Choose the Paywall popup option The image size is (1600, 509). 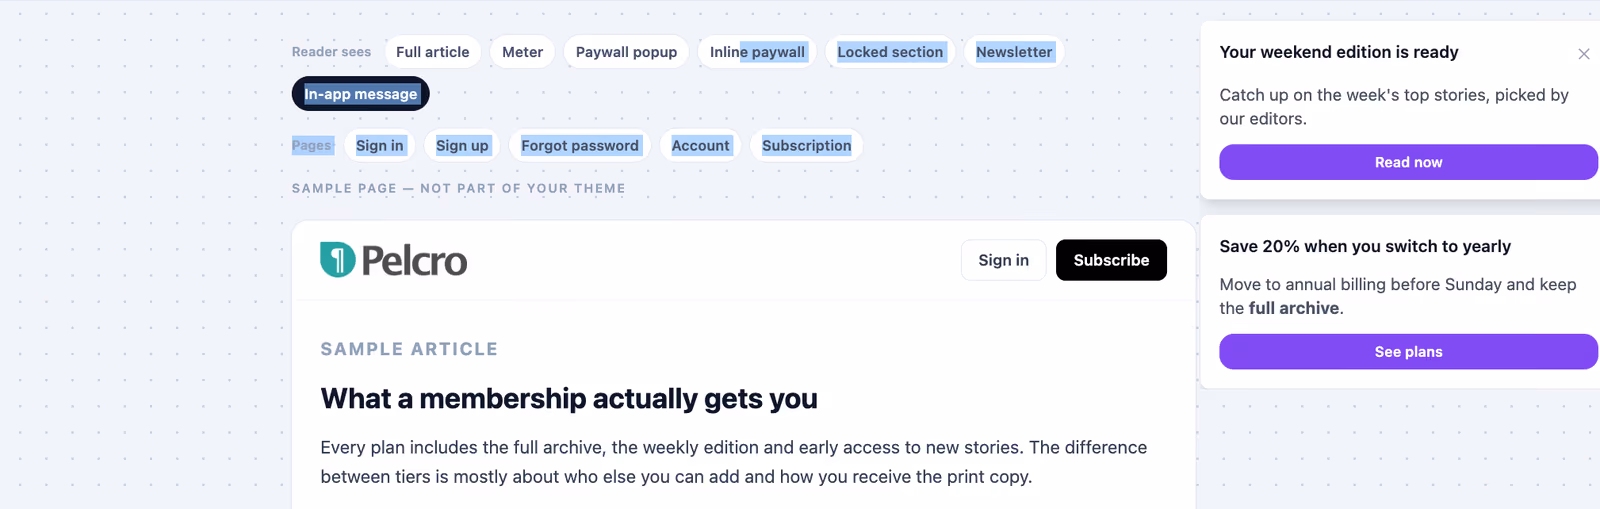click(626, 52)
